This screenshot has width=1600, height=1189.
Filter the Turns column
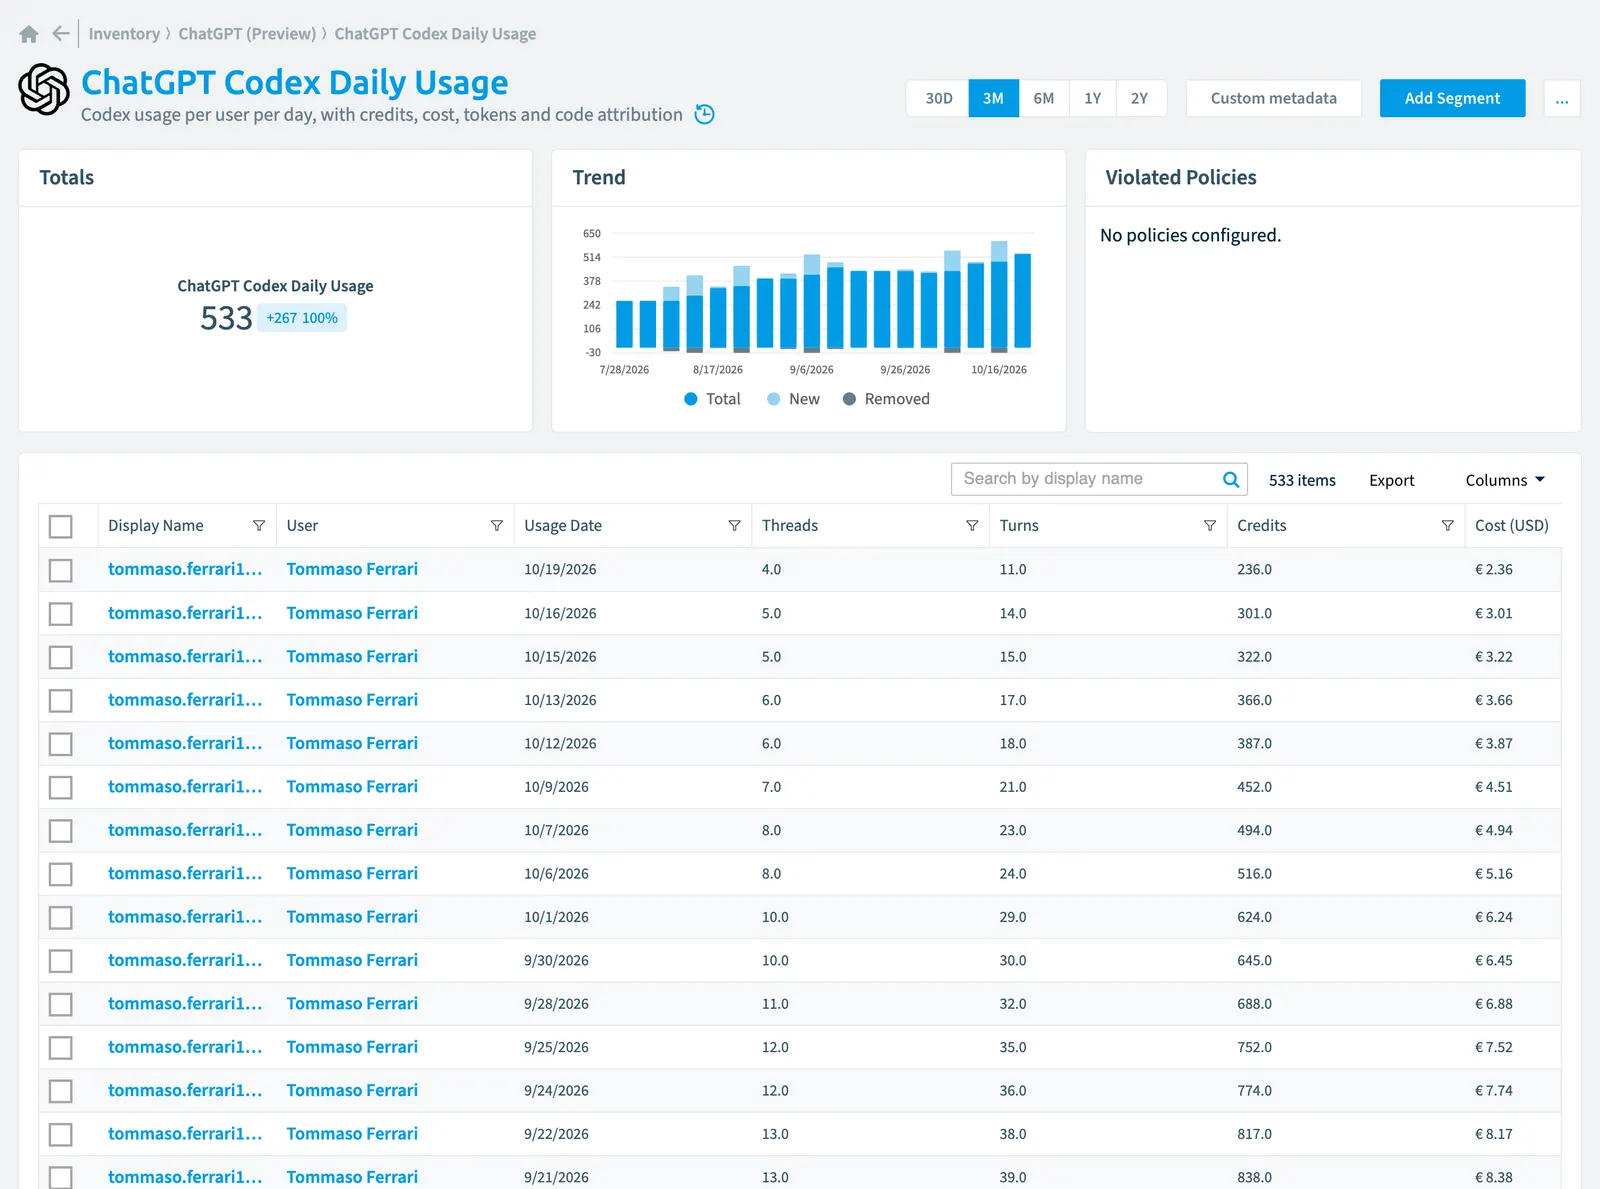tap(1210, 526)
